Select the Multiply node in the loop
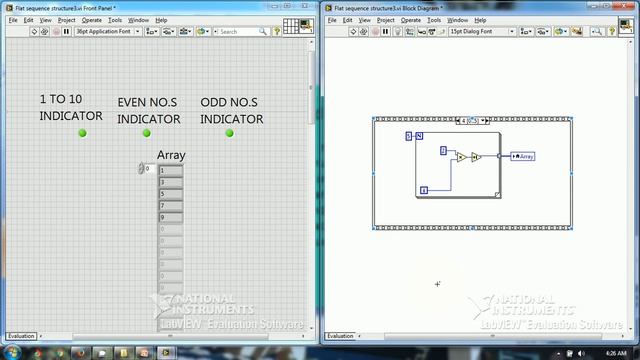Image resolution: width=640 pixels, height=360 pixels. click(x=461, y=157)
